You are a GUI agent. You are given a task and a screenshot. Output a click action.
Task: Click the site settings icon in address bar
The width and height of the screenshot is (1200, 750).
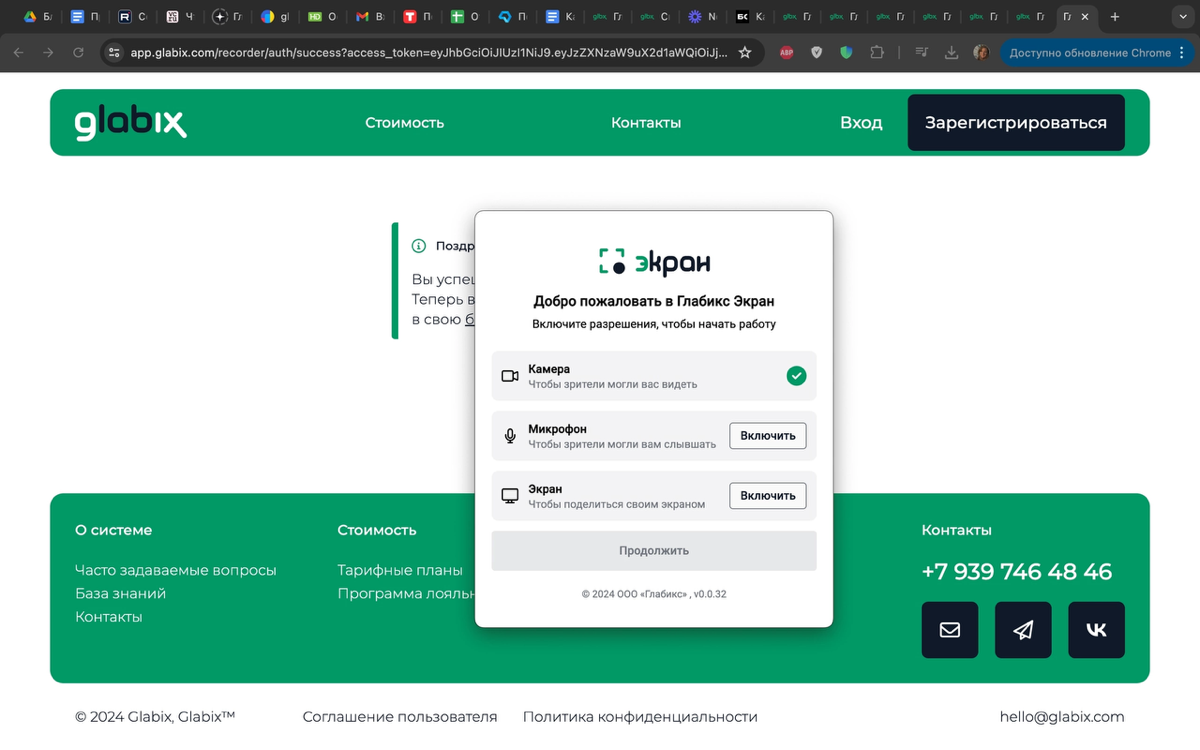114,53
